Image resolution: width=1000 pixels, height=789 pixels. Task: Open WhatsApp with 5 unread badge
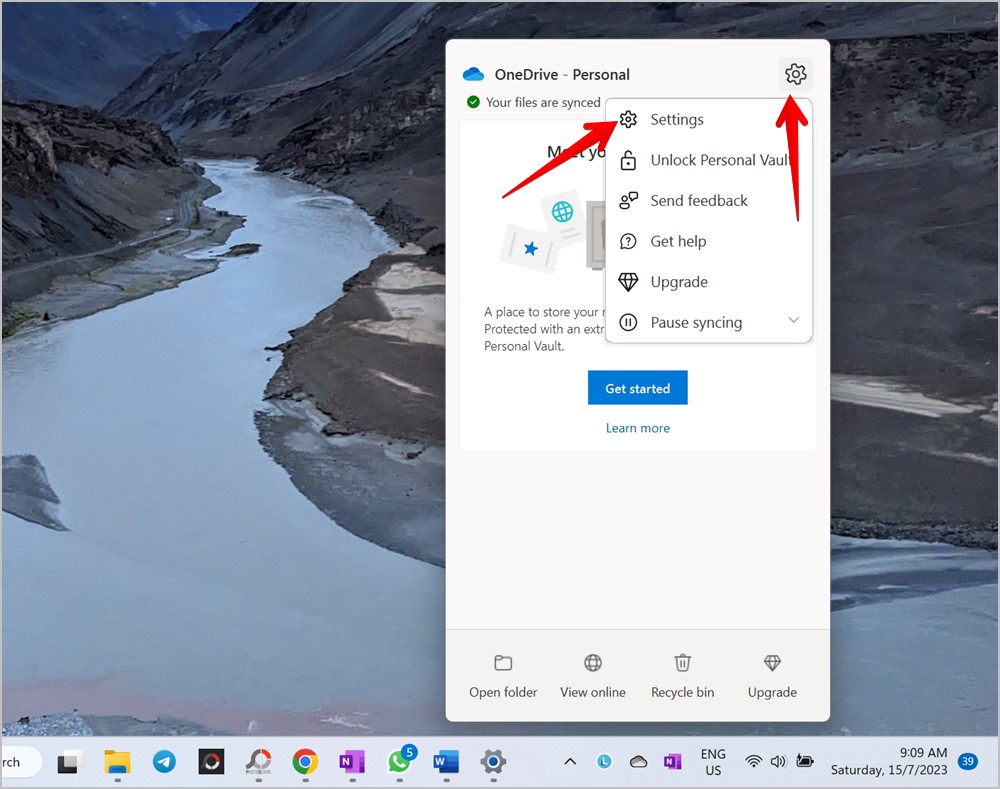point(400,760)
